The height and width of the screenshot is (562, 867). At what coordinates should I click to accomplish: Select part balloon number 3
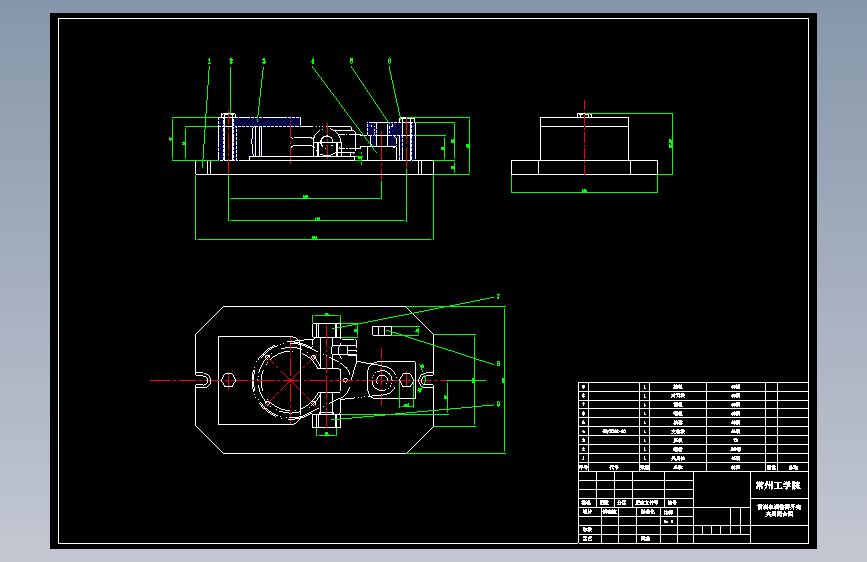[263, 61]
